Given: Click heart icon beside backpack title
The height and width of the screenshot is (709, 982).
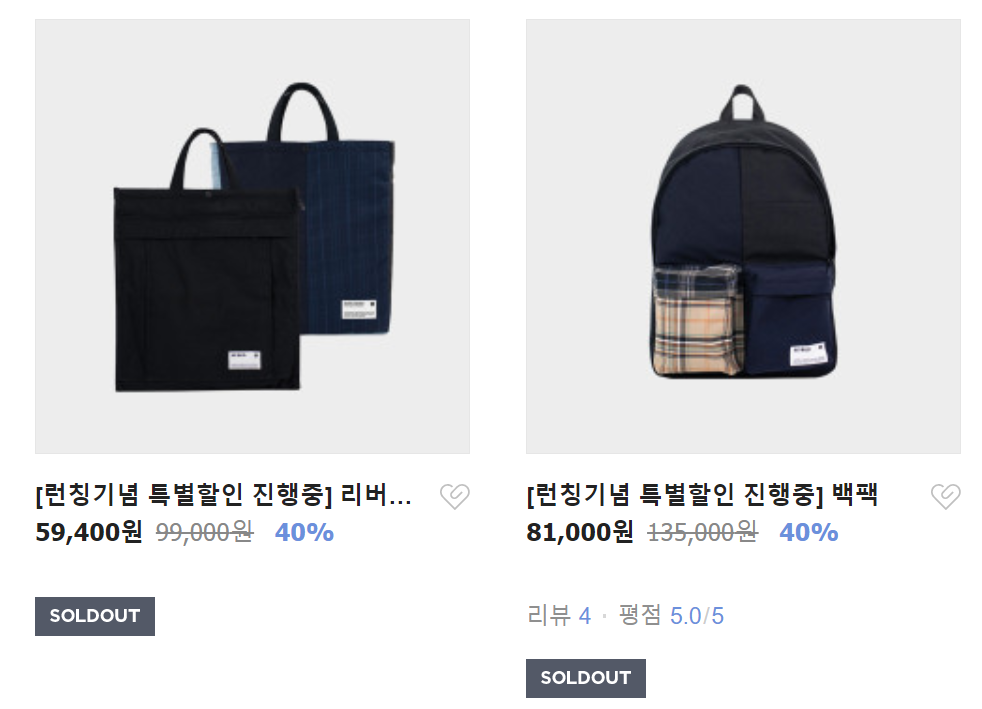Looking at the screenshot, I should [x=946, y=497].
